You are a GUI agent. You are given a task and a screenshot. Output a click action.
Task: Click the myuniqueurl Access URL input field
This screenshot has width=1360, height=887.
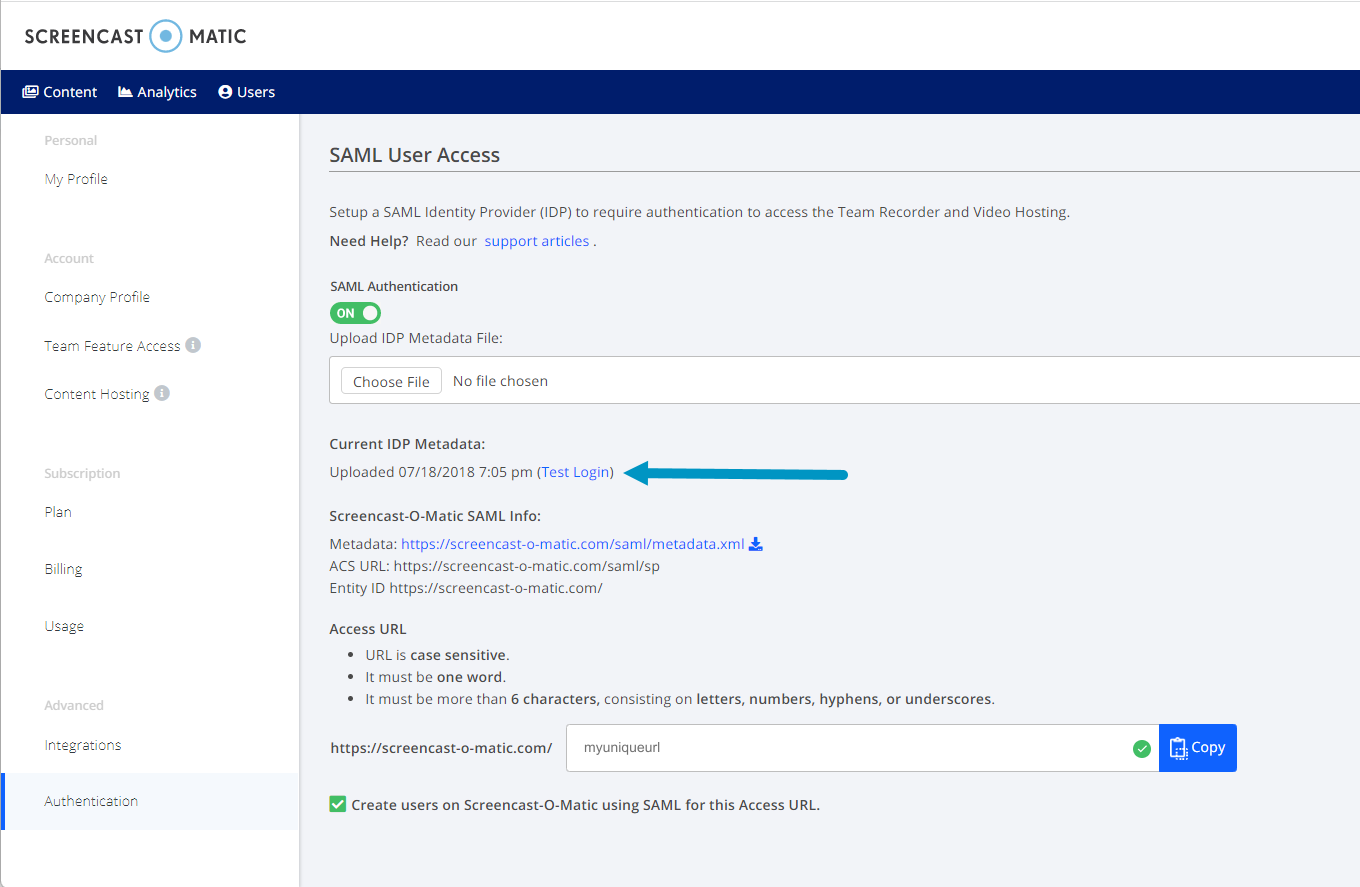[862, 748]
